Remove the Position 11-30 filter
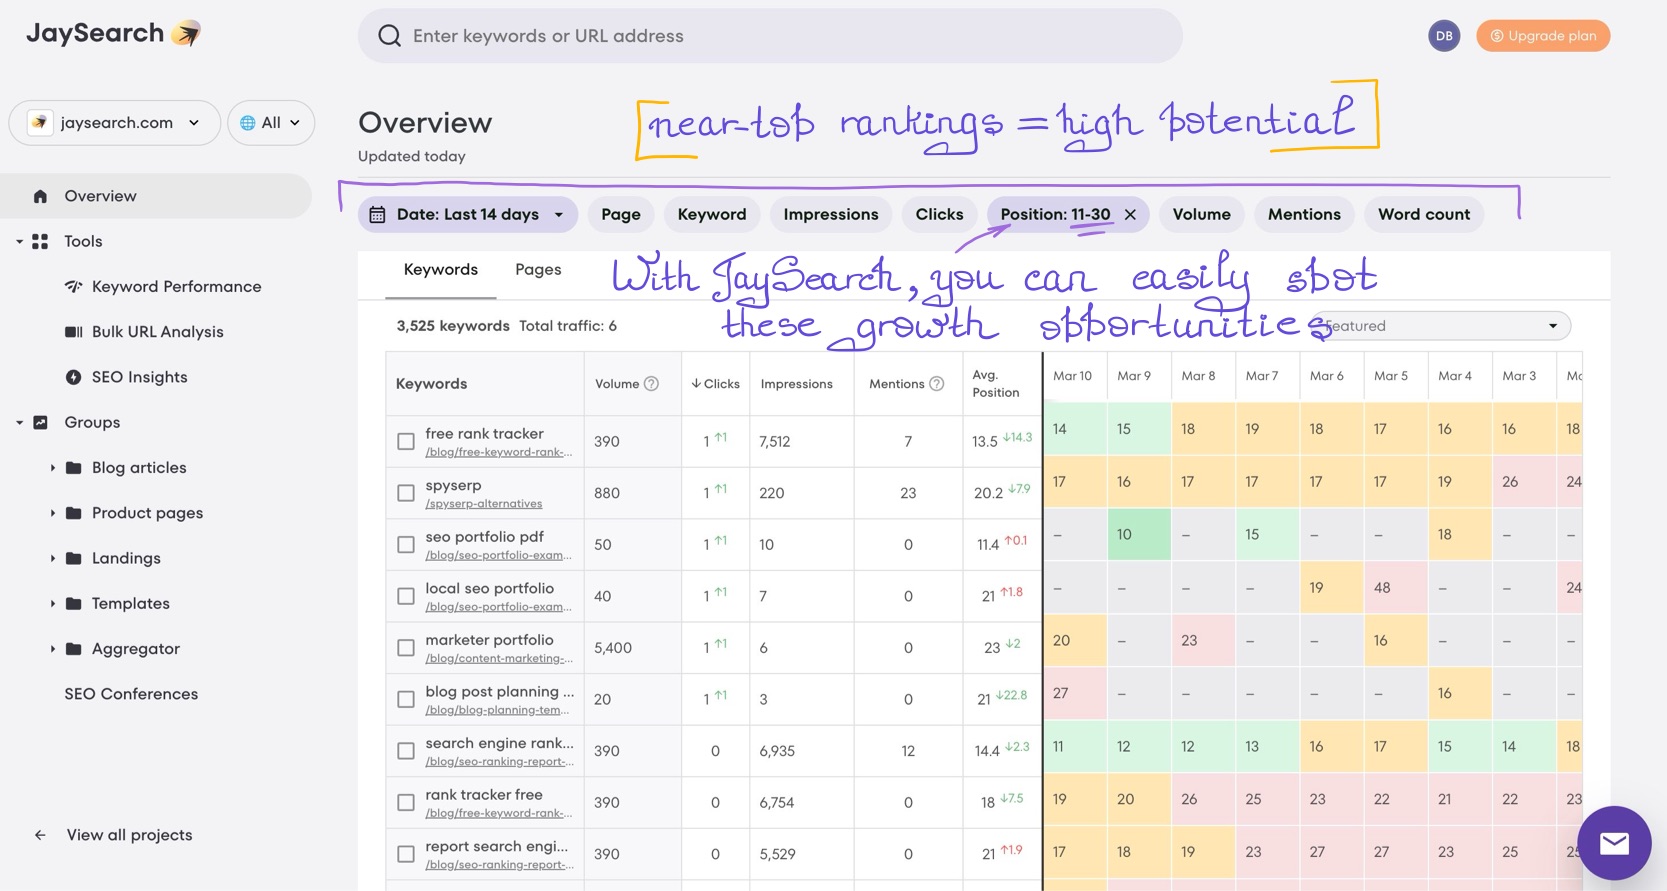Image resolution: width=1667 pixels, height=891 pixels. click(1130, 214)
